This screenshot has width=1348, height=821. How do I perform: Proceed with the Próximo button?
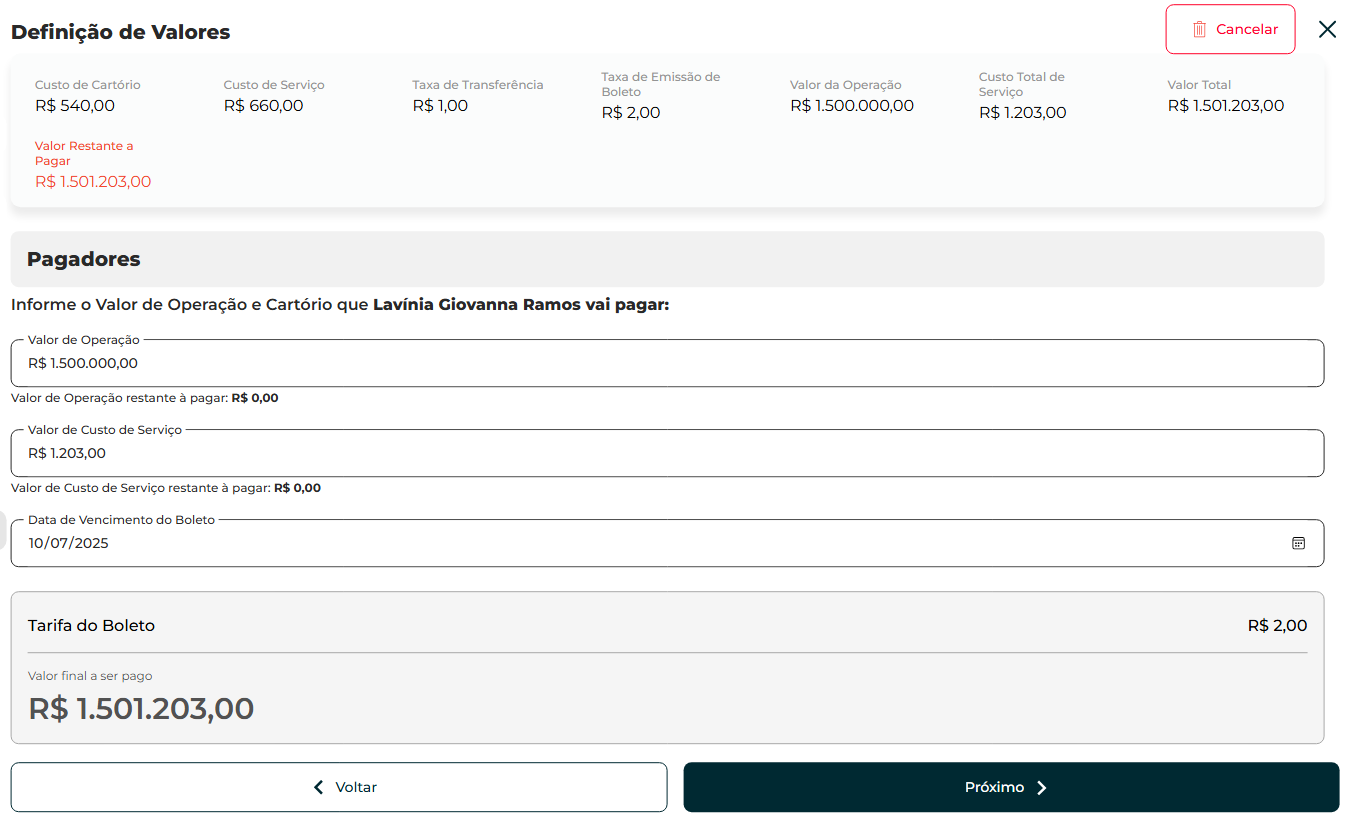pyautogui.click(x=1011, y=787)
